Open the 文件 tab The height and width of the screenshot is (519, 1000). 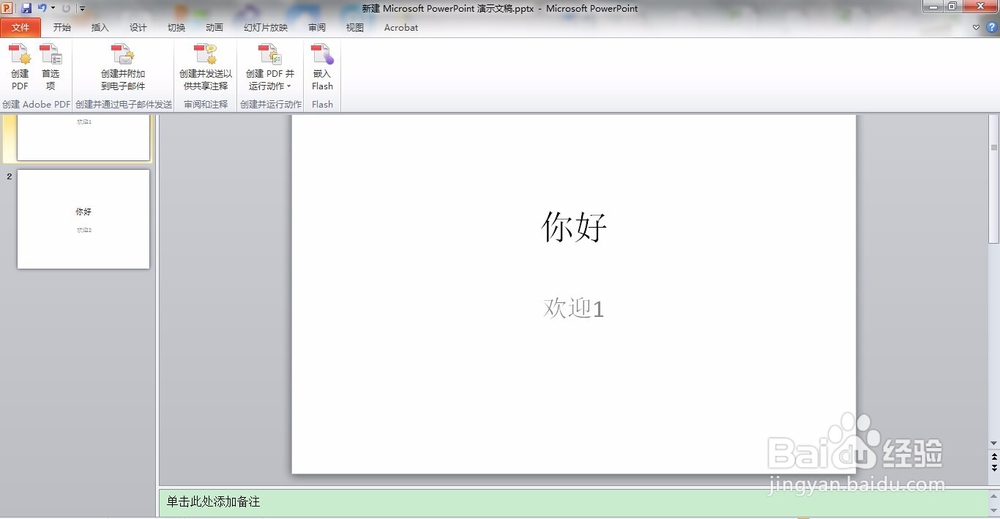point(20,27)
